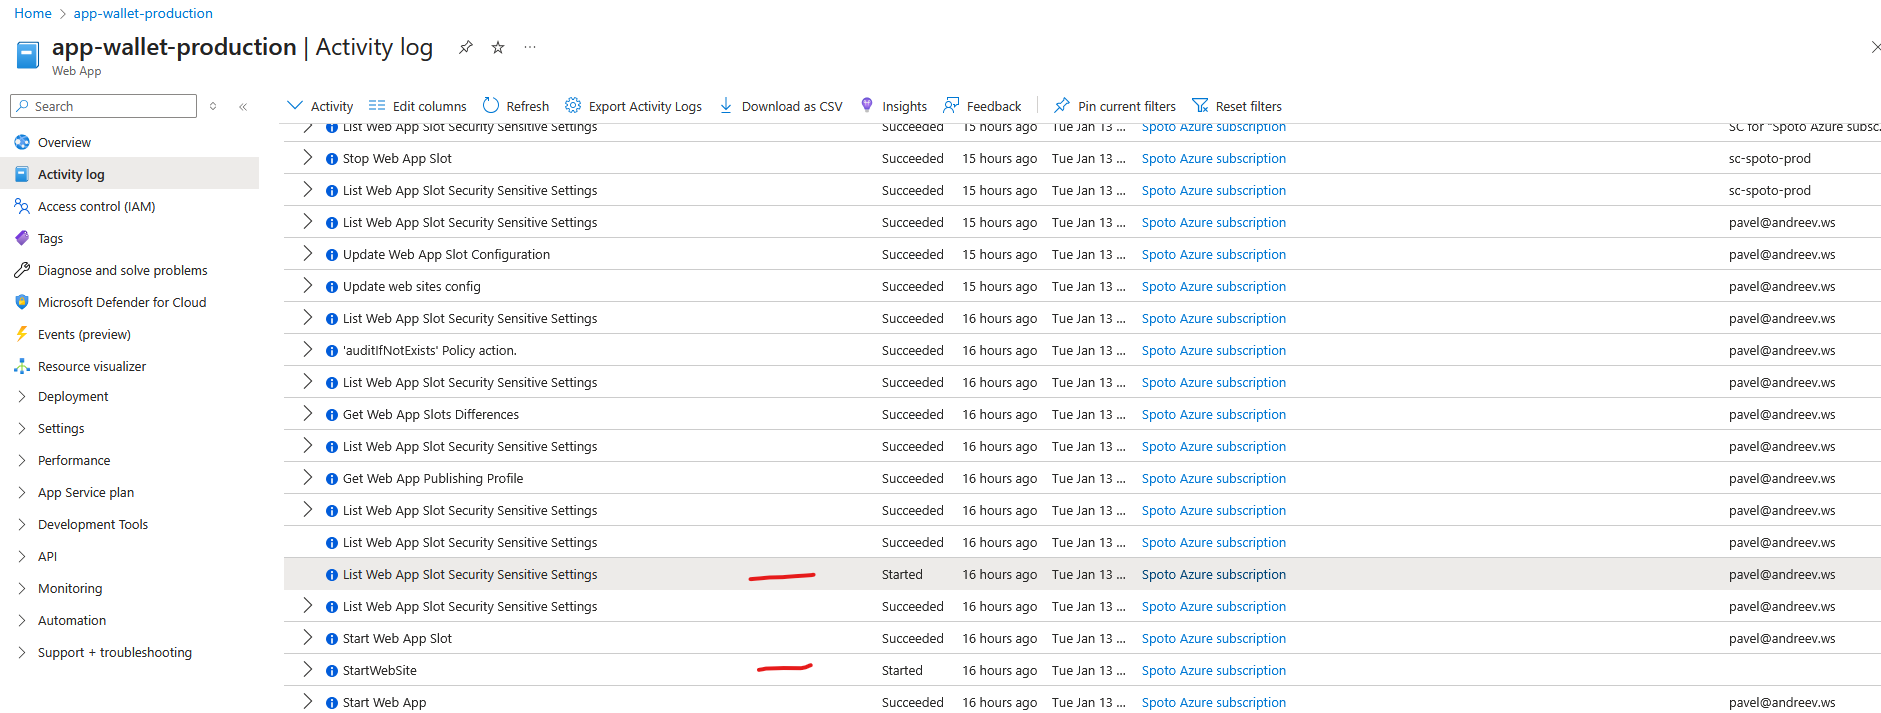This screenshot has width=1881, height=713.
Task: Click the Resource visualizer icon
Action: click(22, 366)
